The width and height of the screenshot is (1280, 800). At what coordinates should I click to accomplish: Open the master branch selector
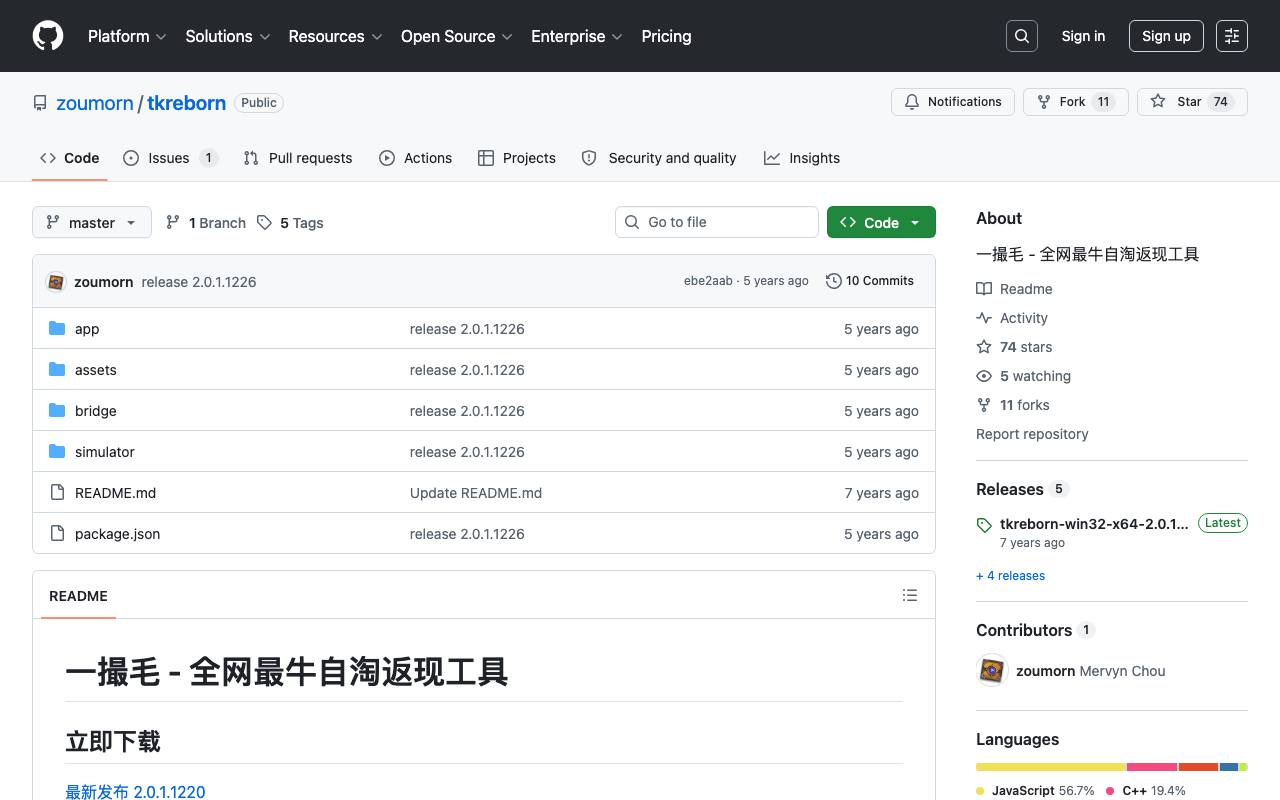click(92, 222)
